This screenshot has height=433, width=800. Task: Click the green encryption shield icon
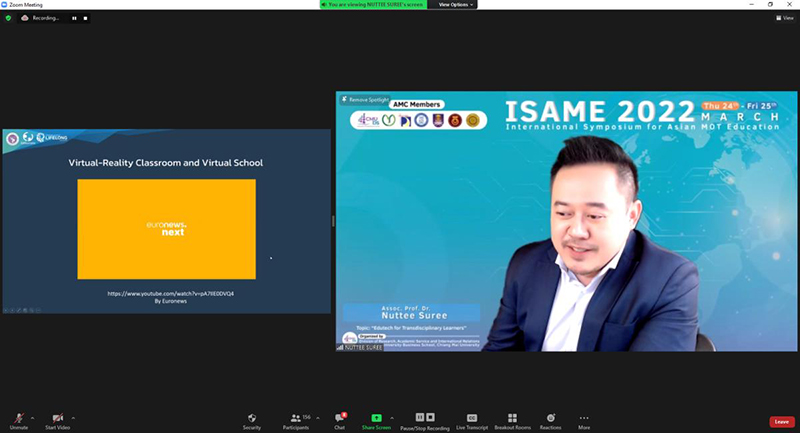[8, 18]
